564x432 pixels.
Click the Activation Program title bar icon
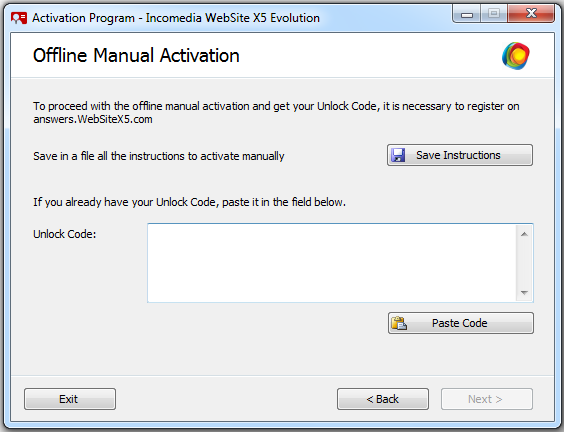(19, 18)
